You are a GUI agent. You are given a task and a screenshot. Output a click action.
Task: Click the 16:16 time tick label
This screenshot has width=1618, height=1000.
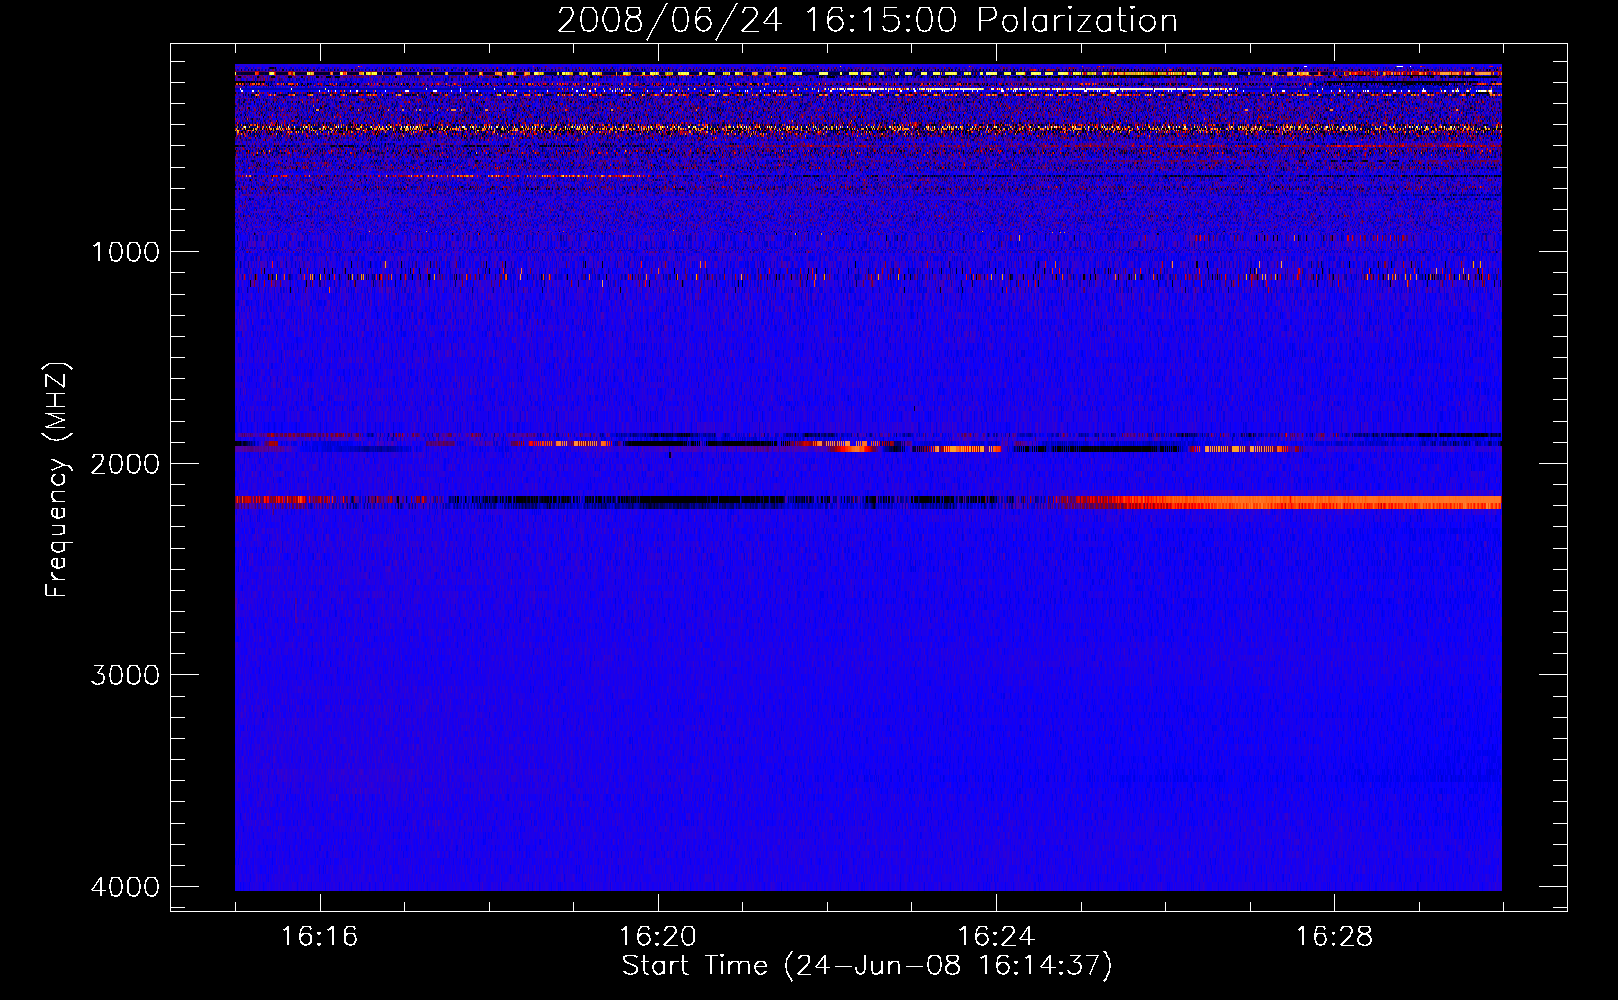tap(319, 937)
